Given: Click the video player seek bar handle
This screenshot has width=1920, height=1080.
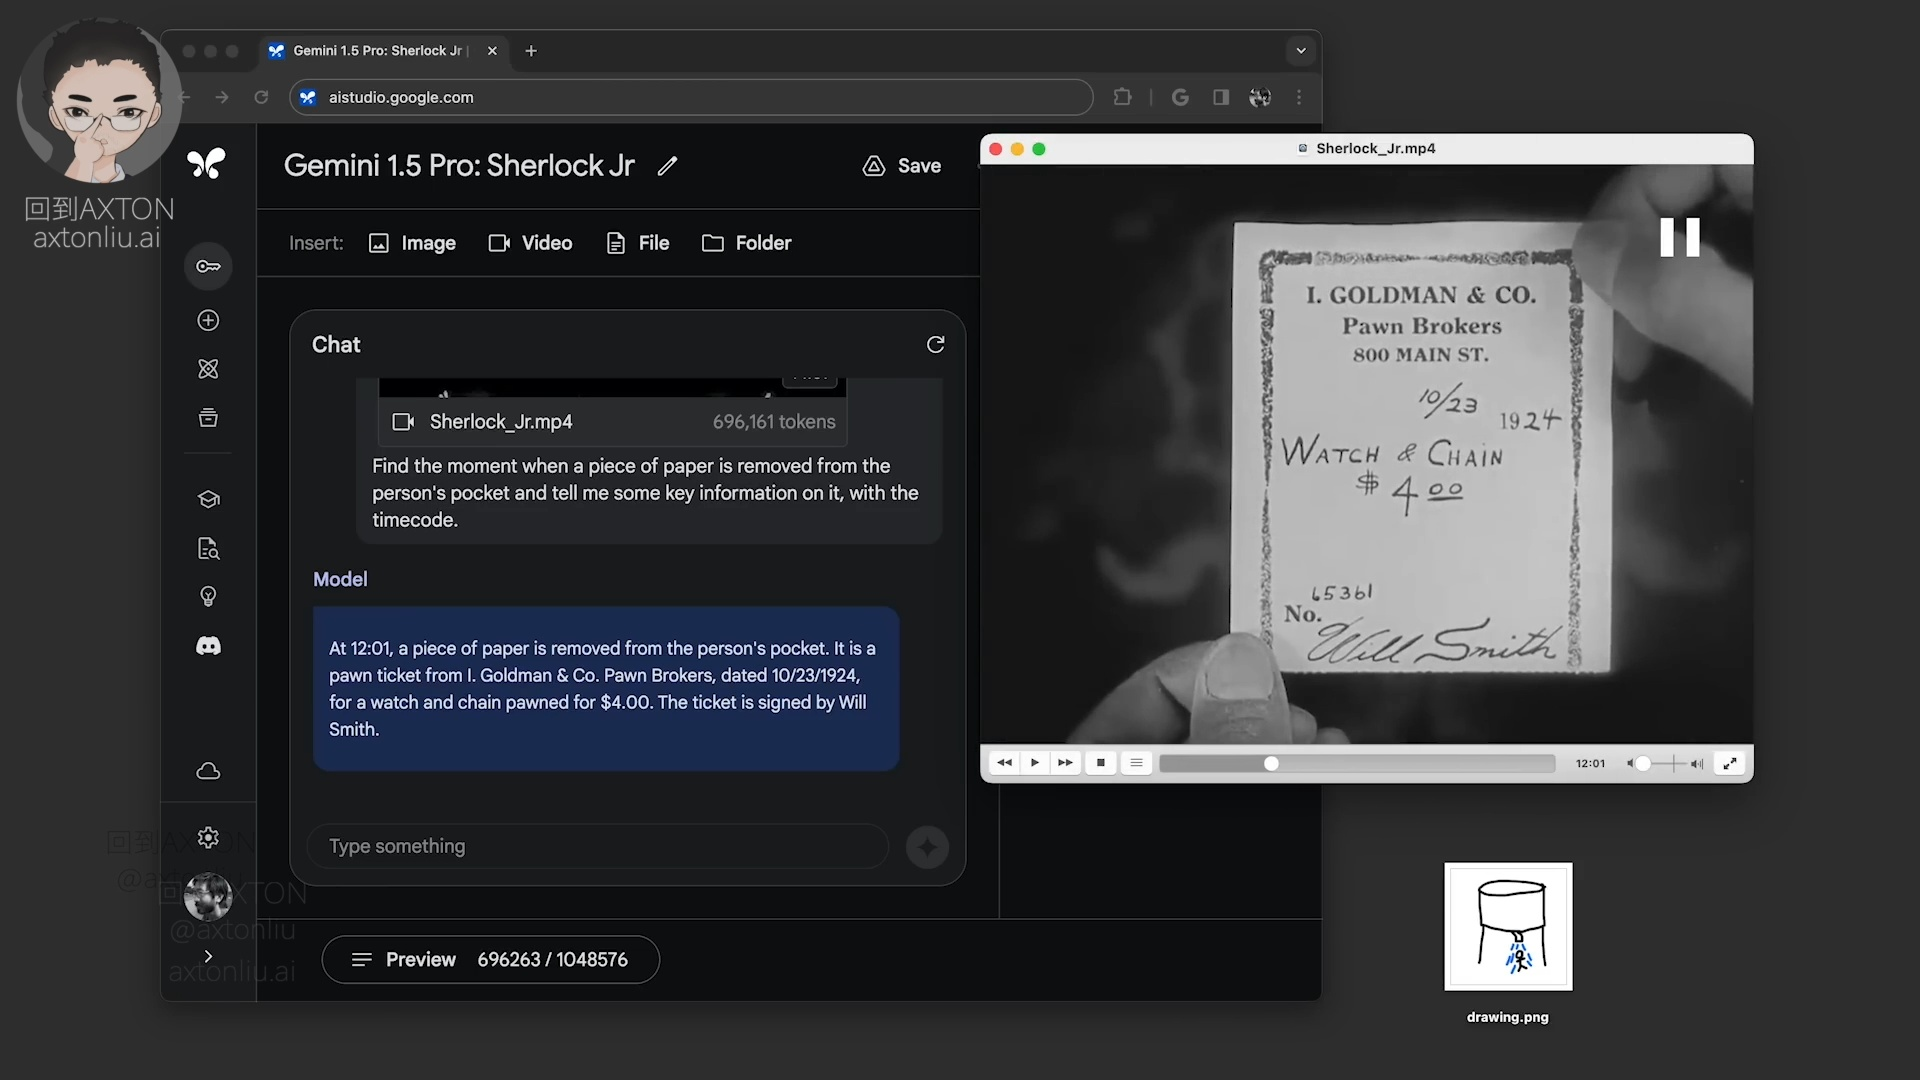Looking at the screenshot, I should [1271, 764].
